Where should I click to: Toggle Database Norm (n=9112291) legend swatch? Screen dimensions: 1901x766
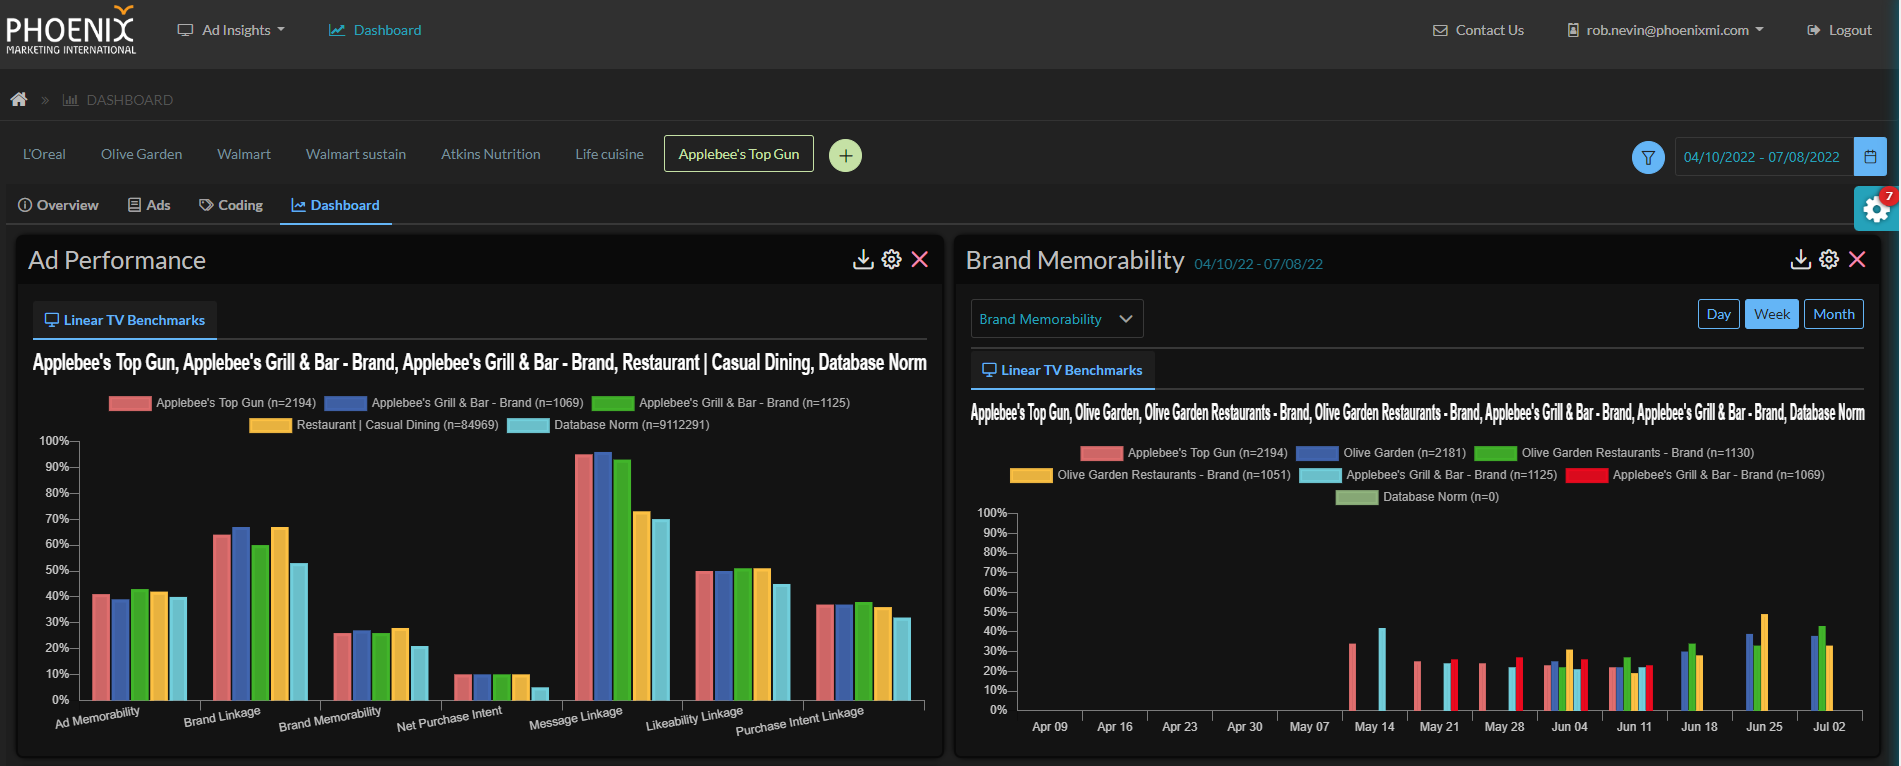click(528, 425)
